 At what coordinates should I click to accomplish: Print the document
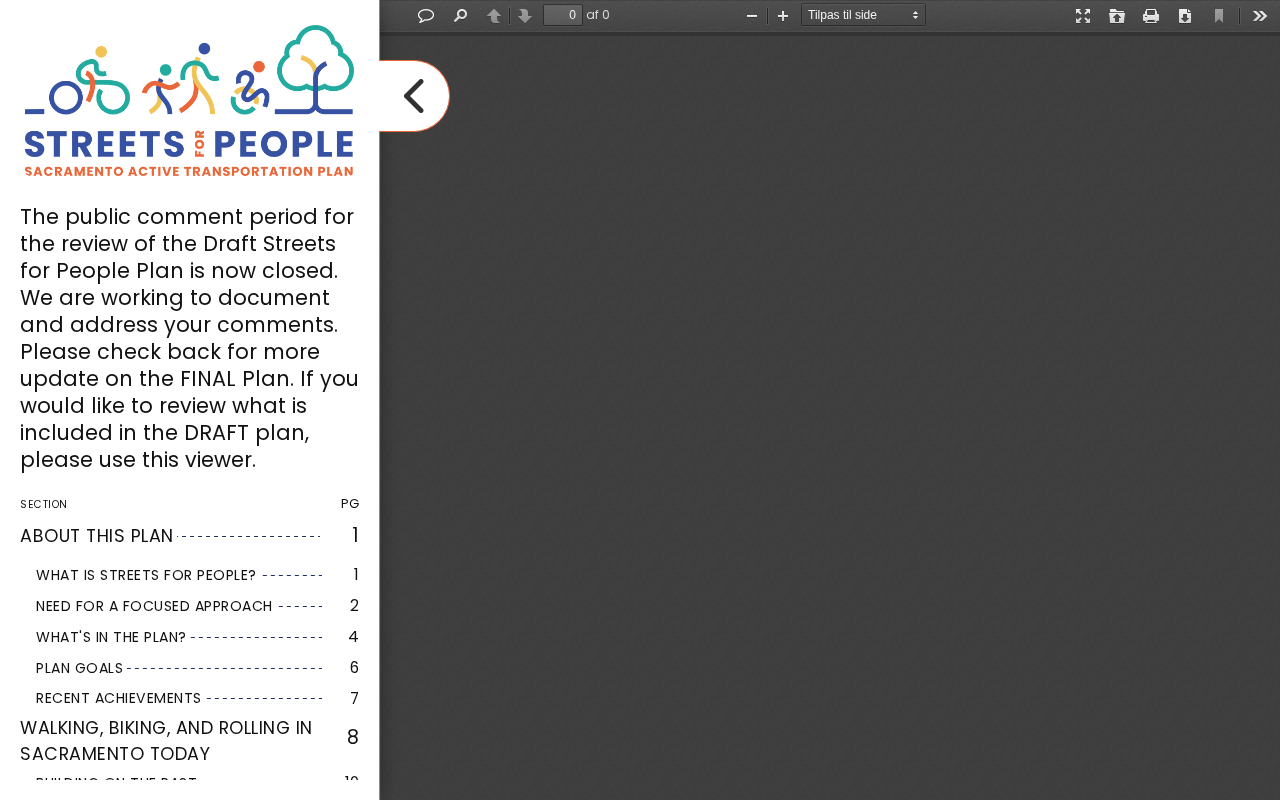[1151, 15]
